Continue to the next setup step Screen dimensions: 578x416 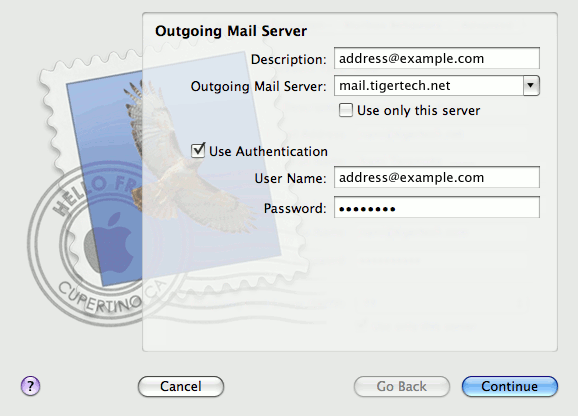point(509,386)
